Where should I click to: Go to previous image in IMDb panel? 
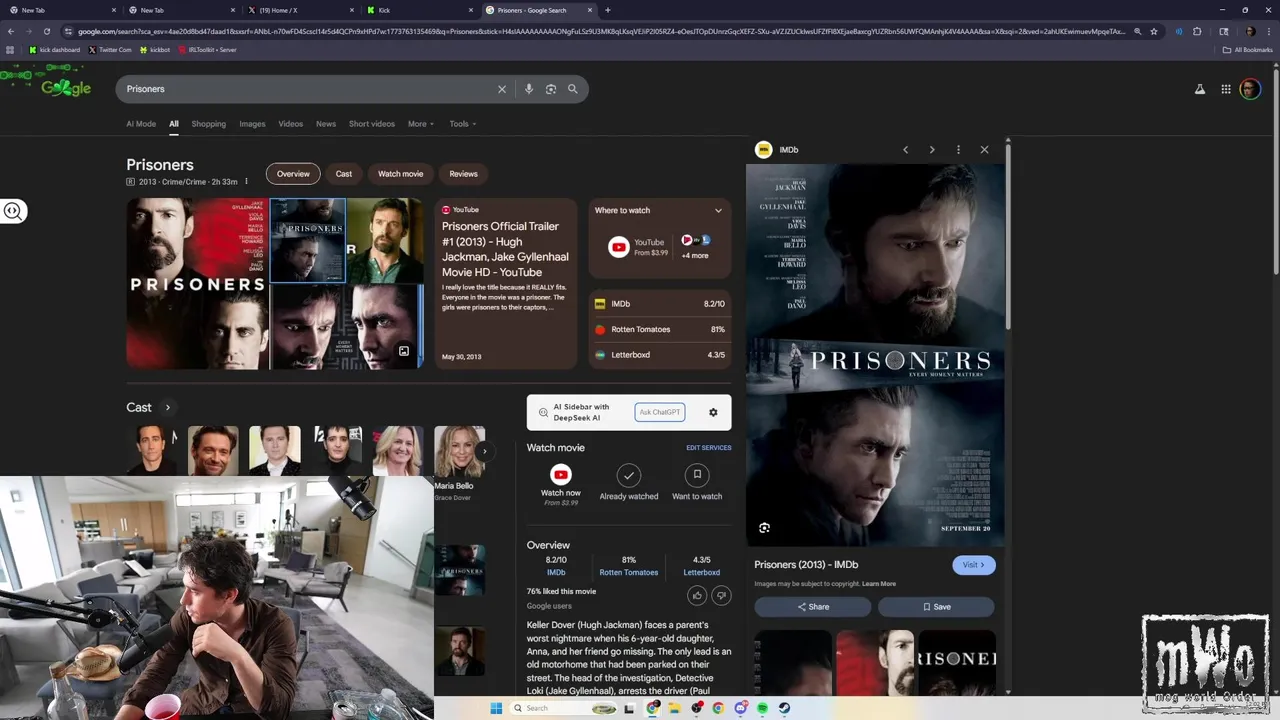pyautogui.click(x=906, y=150)
